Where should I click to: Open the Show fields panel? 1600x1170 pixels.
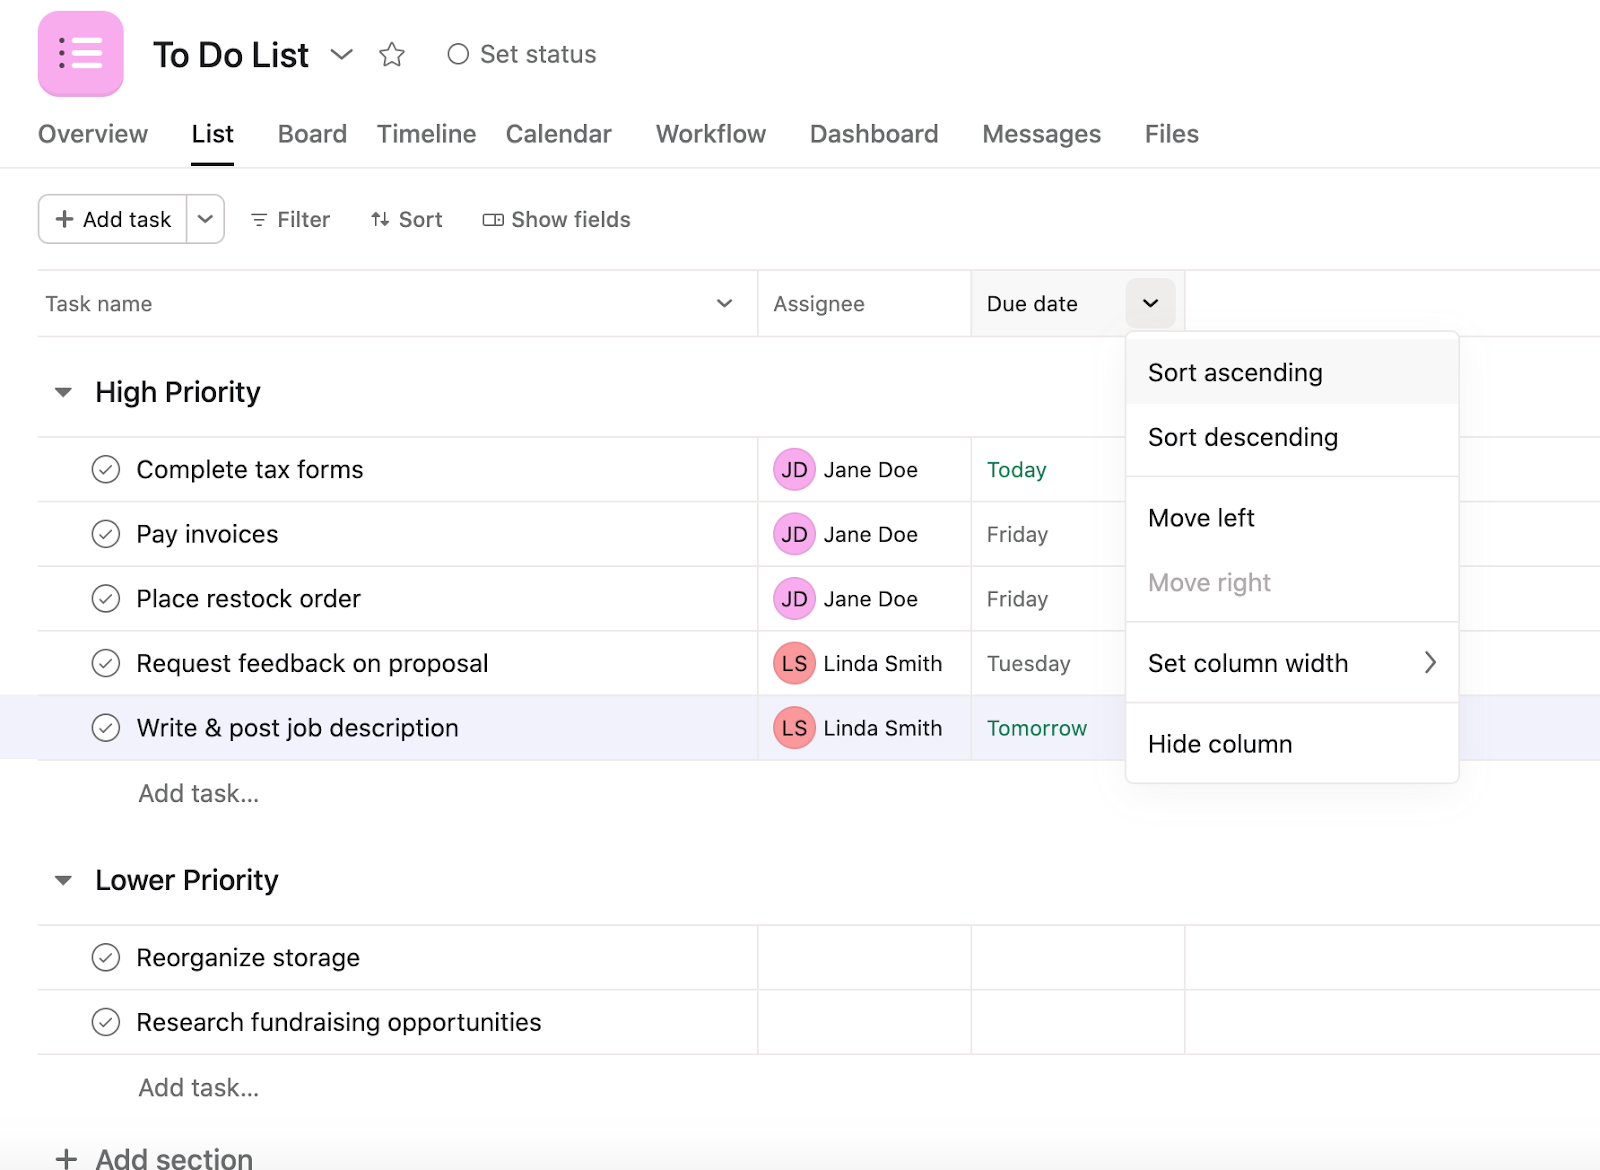(x=557, y=220)
